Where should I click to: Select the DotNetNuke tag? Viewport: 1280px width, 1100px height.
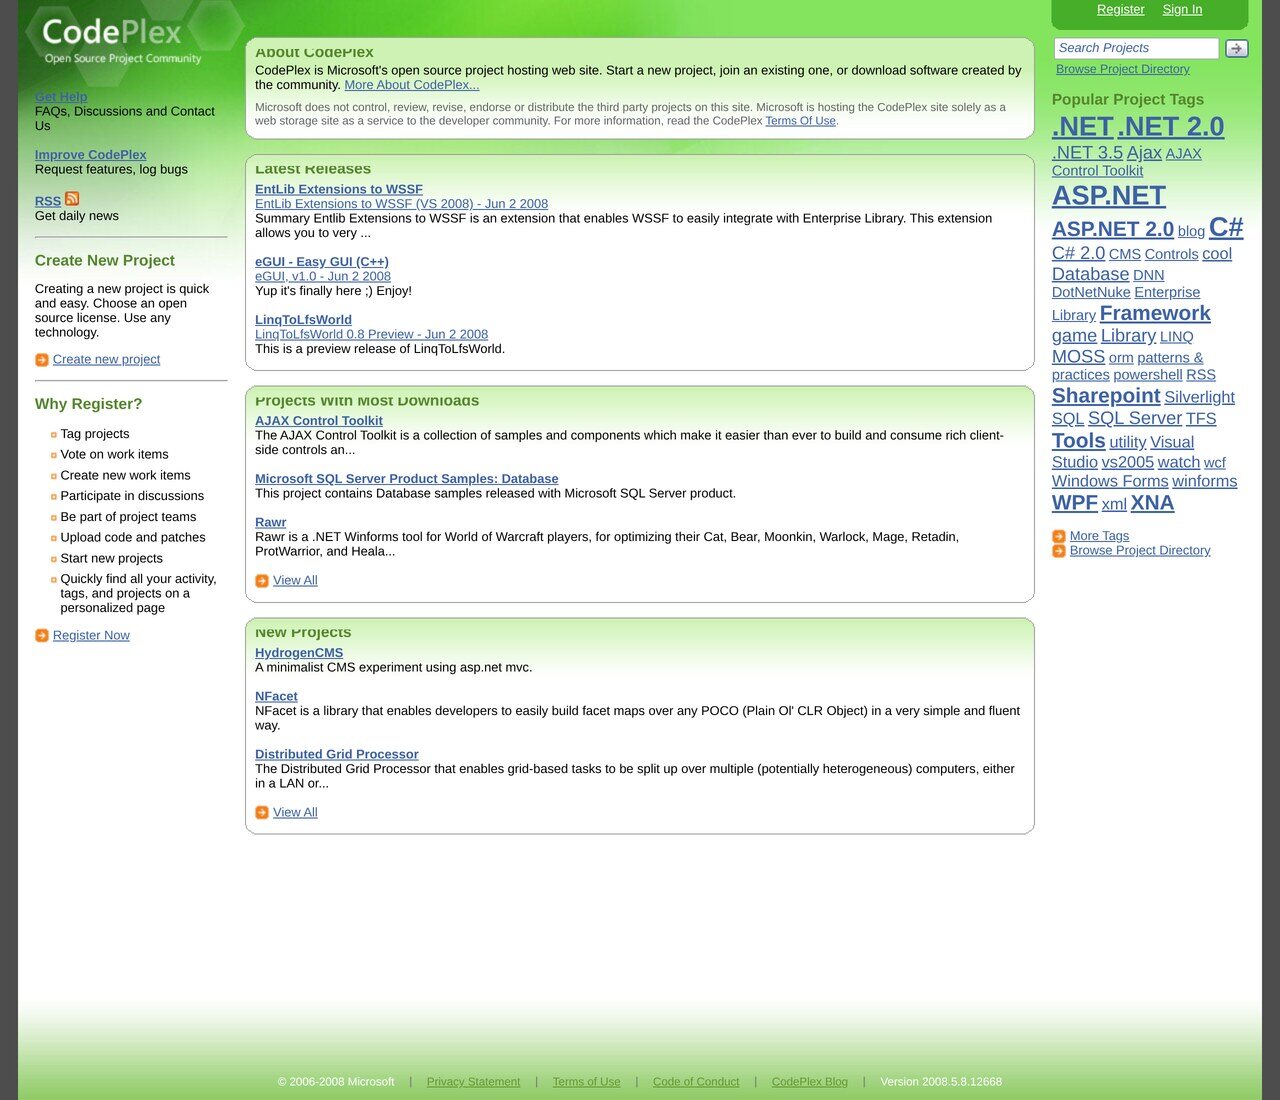pyautogui.click(x=1091, y=293)
